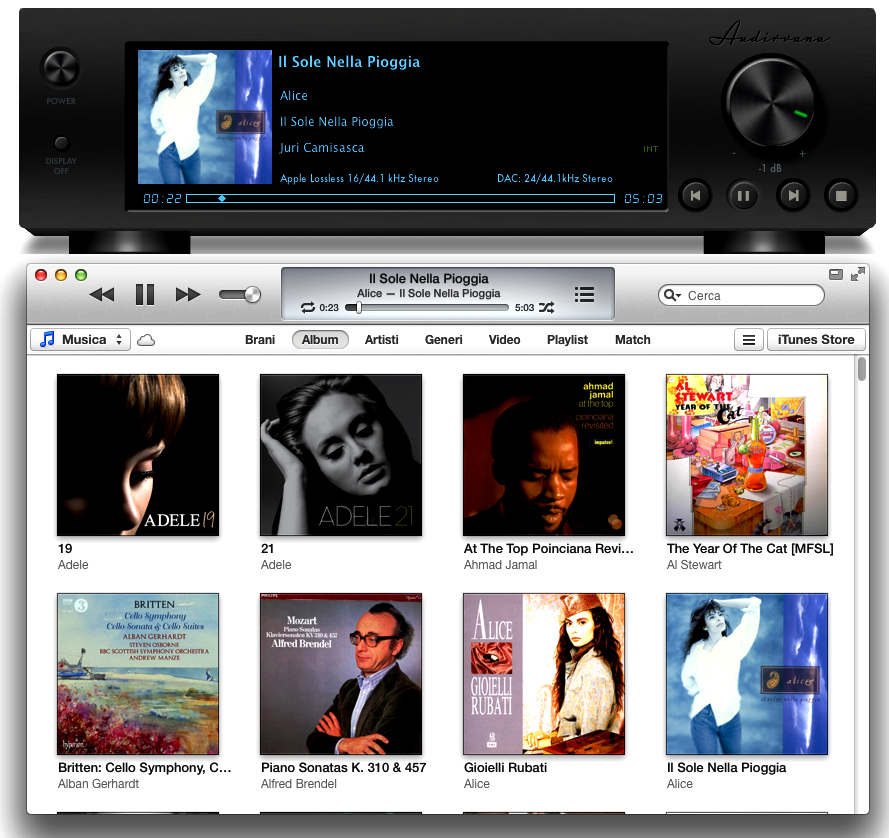889x838 pixels.
Task: Click 'Piano Sonatas K. 310 & 457' title
Action: coord(344,768)
